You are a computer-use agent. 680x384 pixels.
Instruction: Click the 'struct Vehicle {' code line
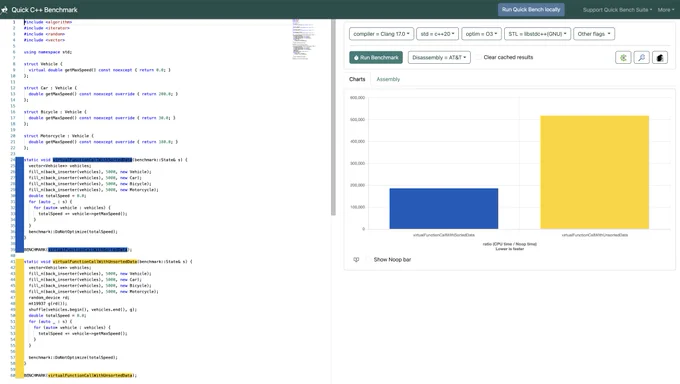(x=43, y=64)
